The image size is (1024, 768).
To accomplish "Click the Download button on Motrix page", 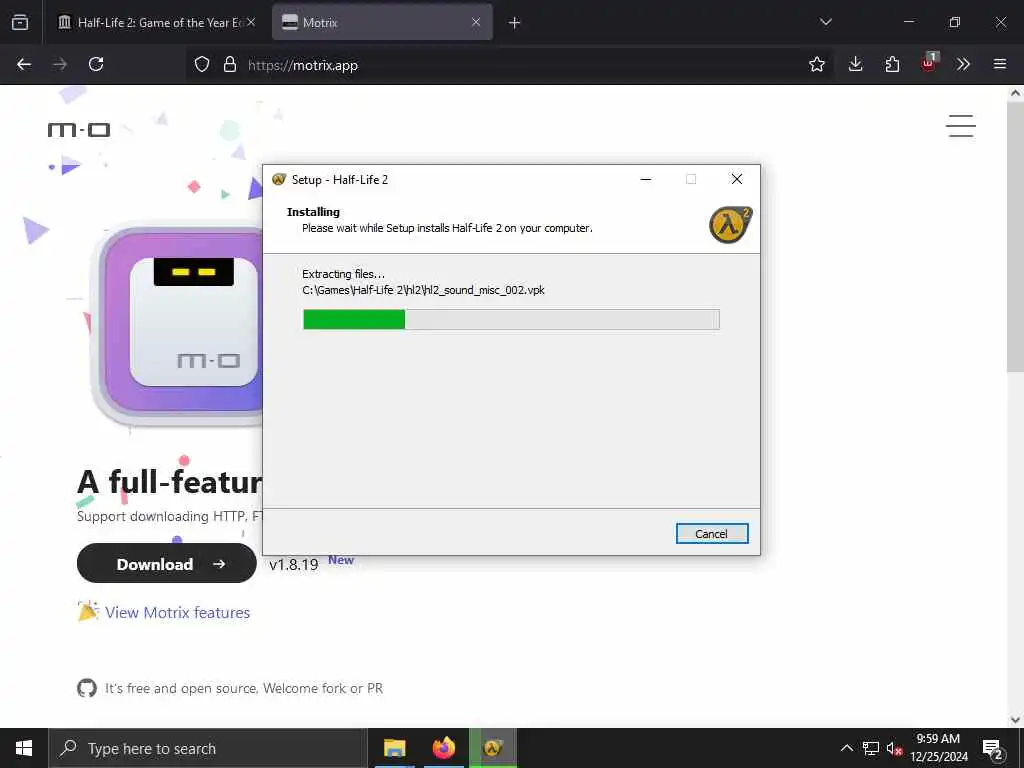I will pos(167,564).
